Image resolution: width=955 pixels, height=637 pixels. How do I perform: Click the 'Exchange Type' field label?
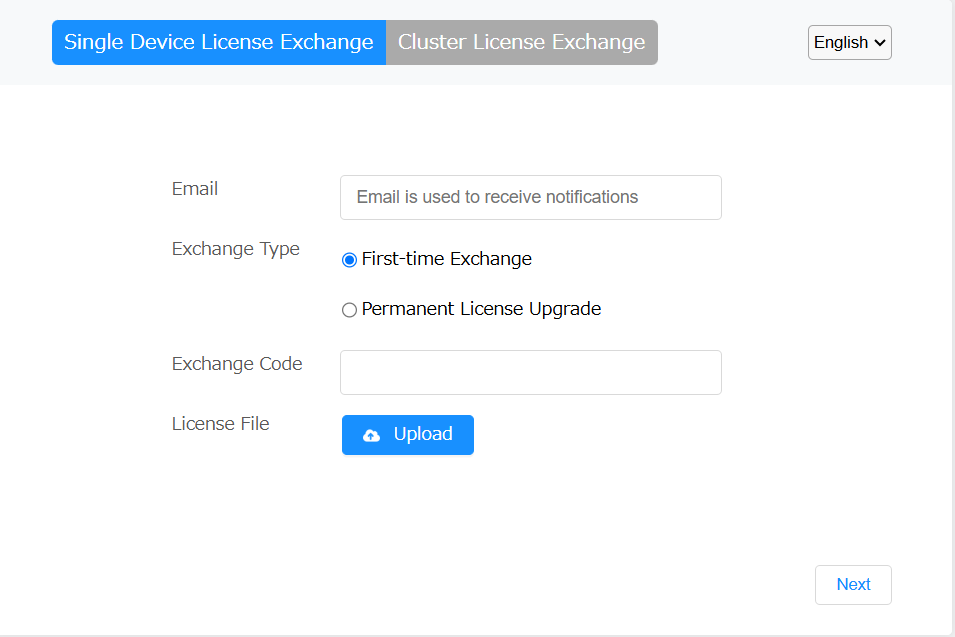pyautogui.click(x=236, y=249)
